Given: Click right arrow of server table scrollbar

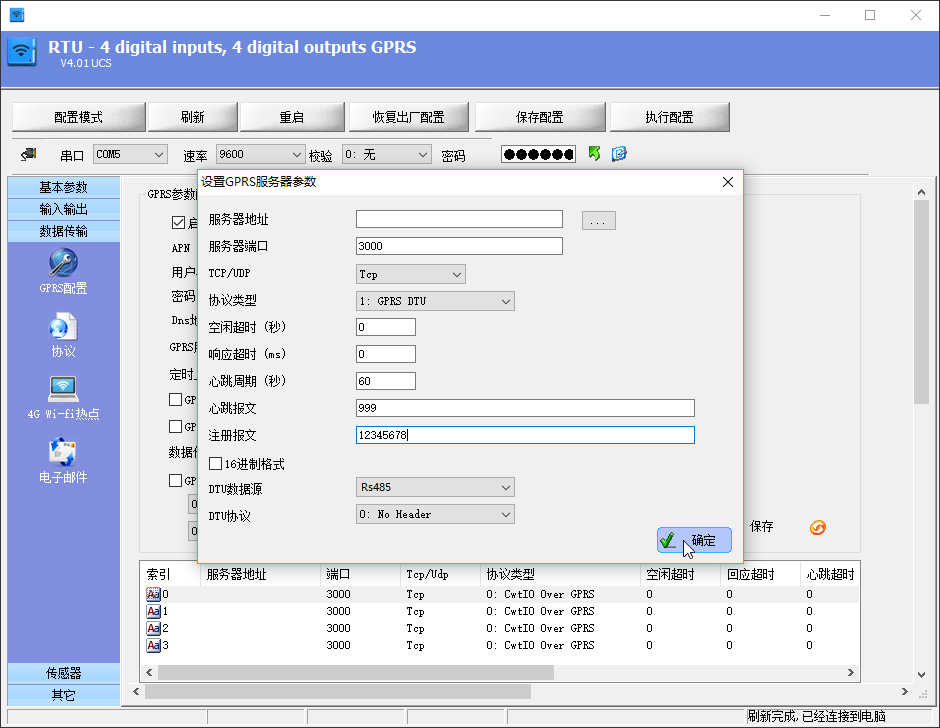Looking at the screenshot, I should tap(851, 672).
